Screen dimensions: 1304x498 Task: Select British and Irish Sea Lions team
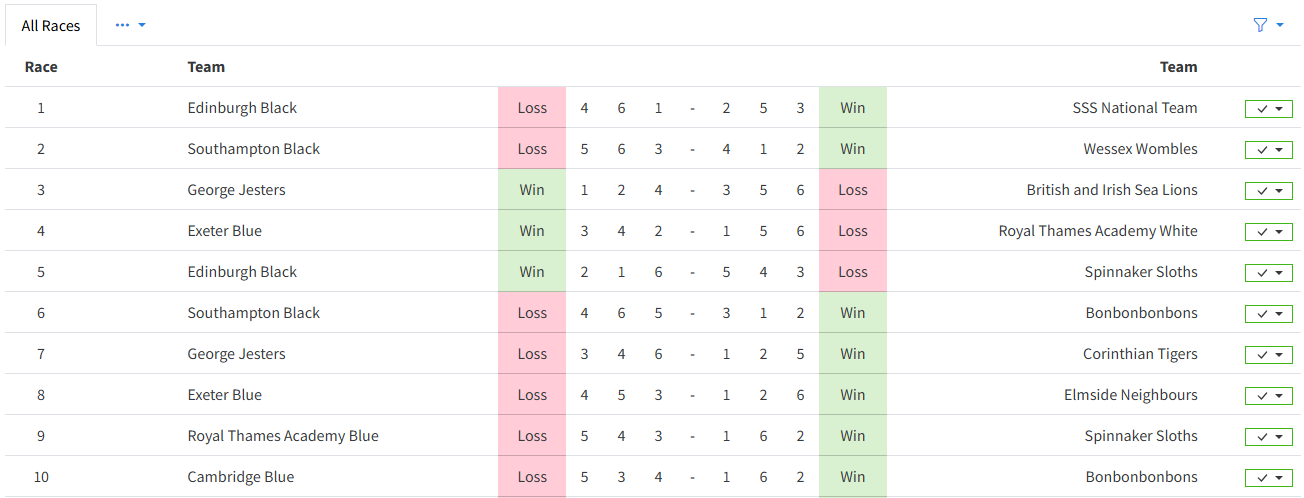click(1111, 190)
